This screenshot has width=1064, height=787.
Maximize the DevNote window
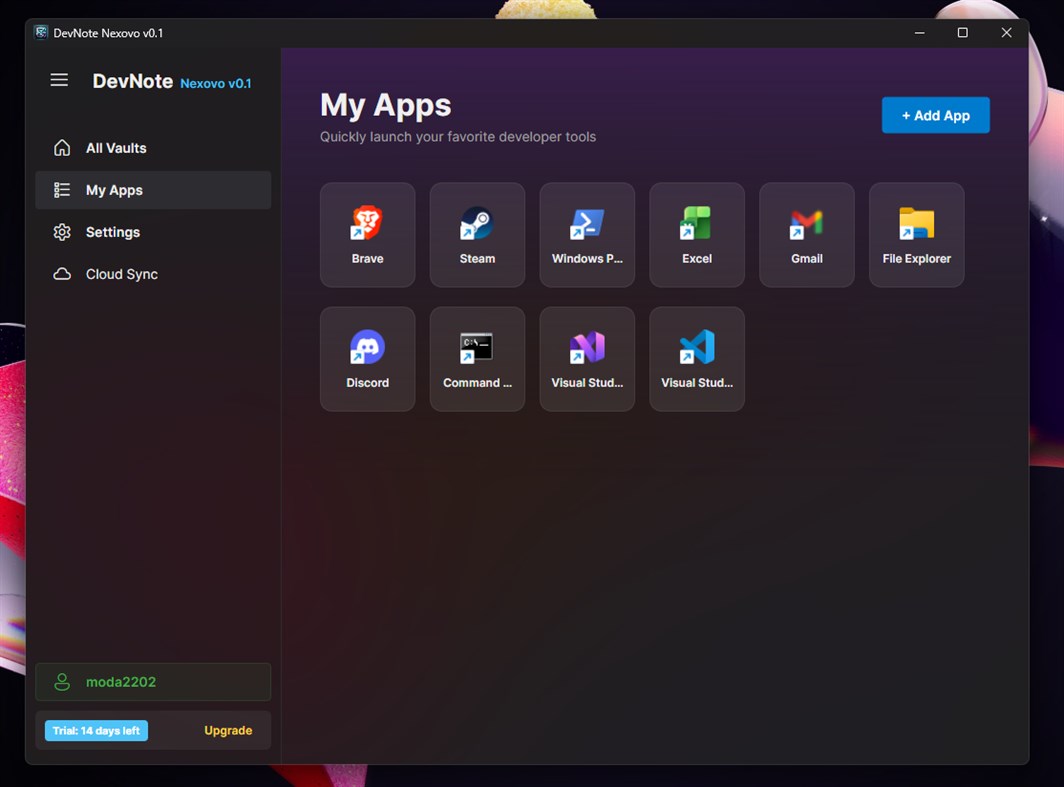pyautogui.click(x=962, y=33)
